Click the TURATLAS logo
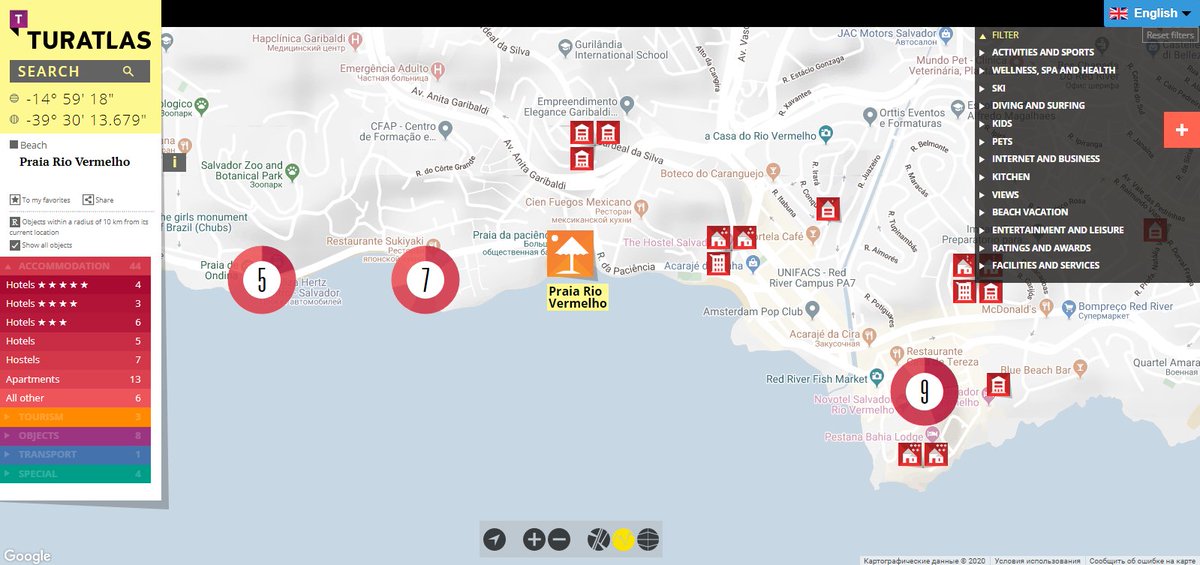1200x565 pixels. pyautogui.click(x=80, y=30)
